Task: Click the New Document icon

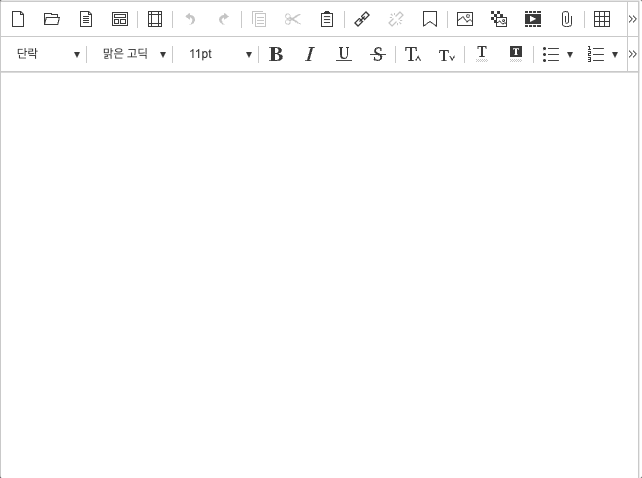Action: pyautogui.click(x=18, y=19)
